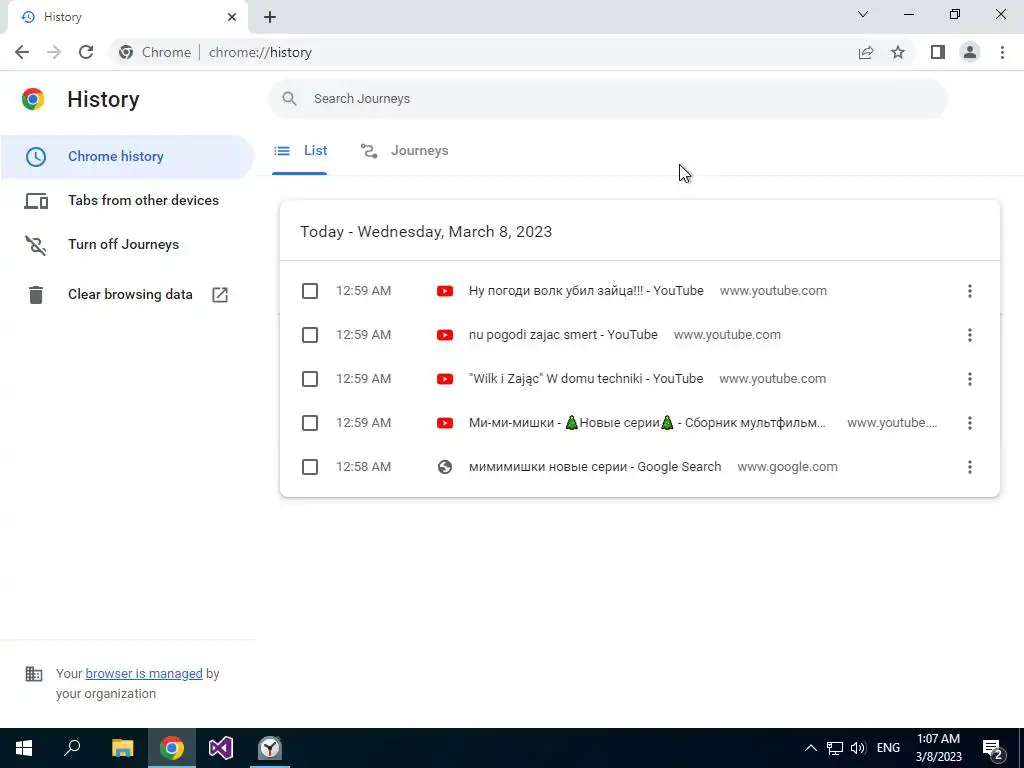1024x768 pixels.
Task: Open actions menu for Ми-ми-мишки entry
Action: pyautogui.click(x=969, y=423)
